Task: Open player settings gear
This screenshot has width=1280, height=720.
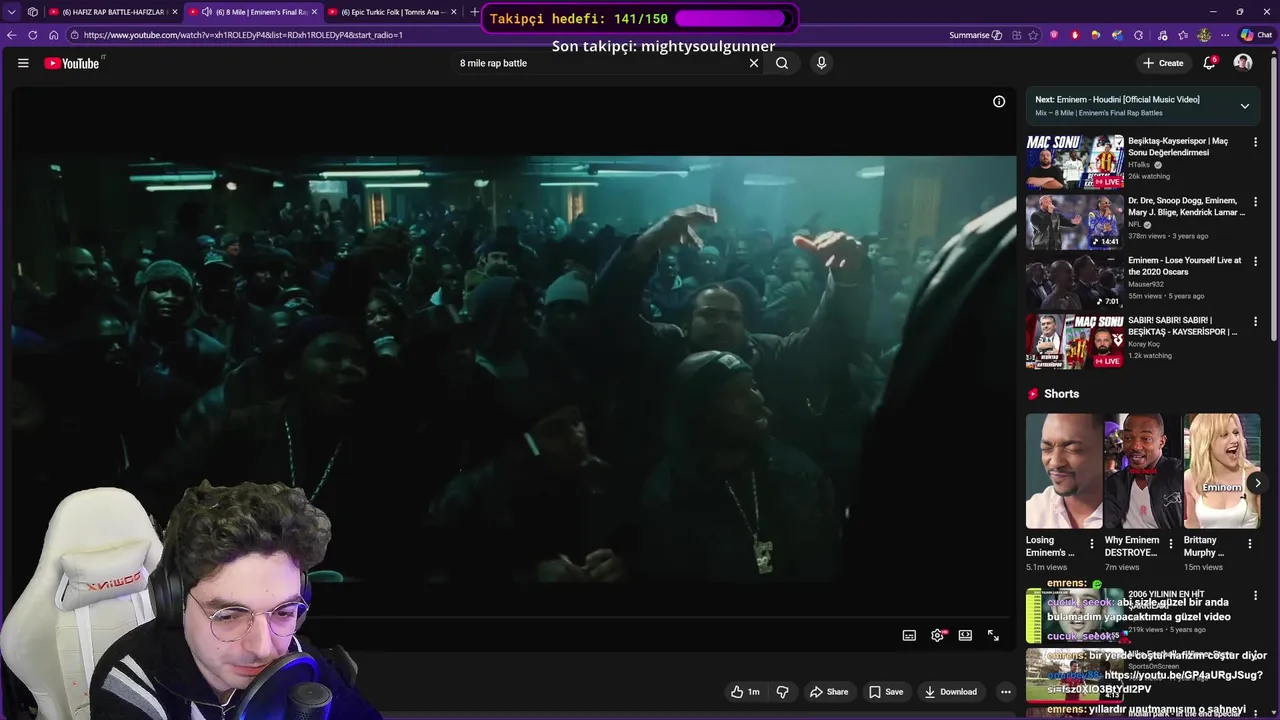Action: [937, 635]
